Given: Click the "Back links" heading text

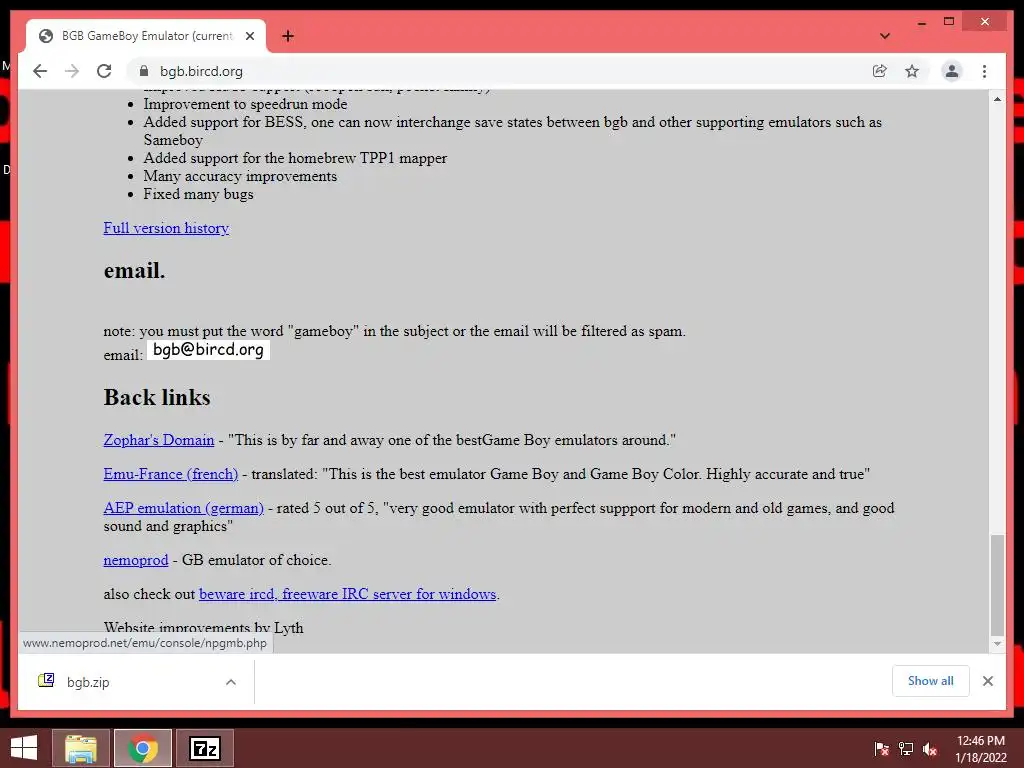Looking at the screenshot, I should tap(157, 397).
